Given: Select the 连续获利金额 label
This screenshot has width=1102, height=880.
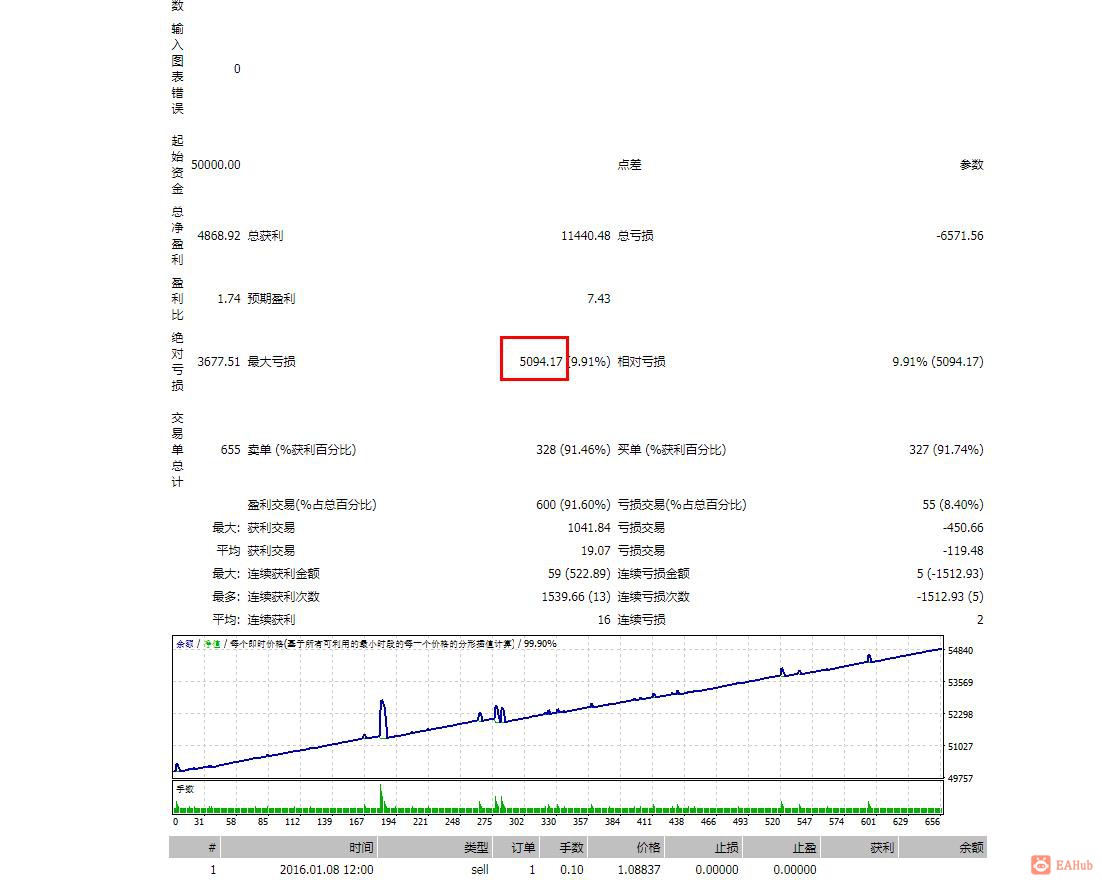Looking at the screenshot, I should point(283,574).
